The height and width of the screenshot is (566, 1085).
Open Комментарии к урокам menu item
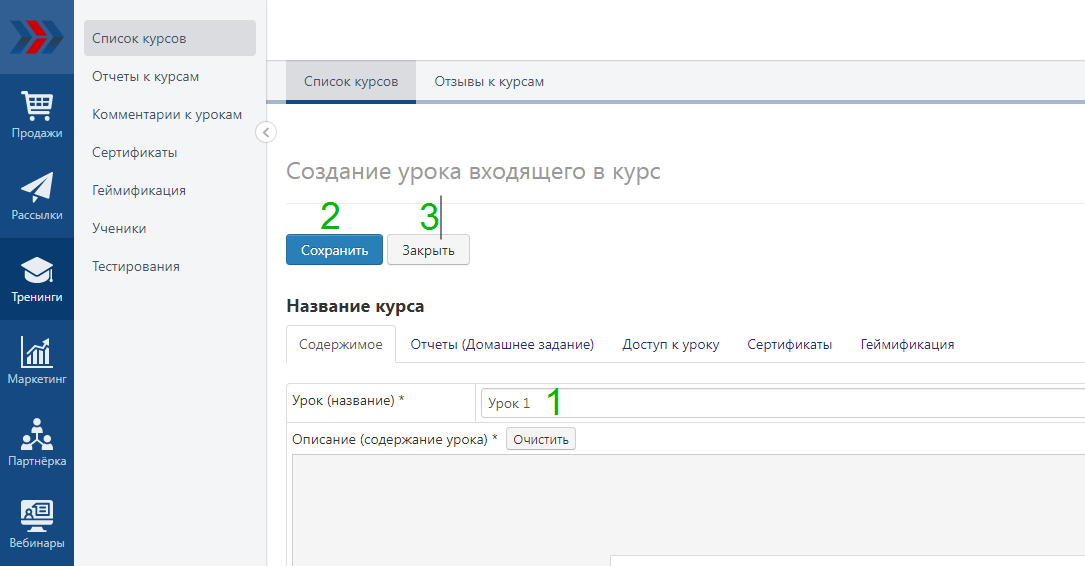tap(167, 115)
